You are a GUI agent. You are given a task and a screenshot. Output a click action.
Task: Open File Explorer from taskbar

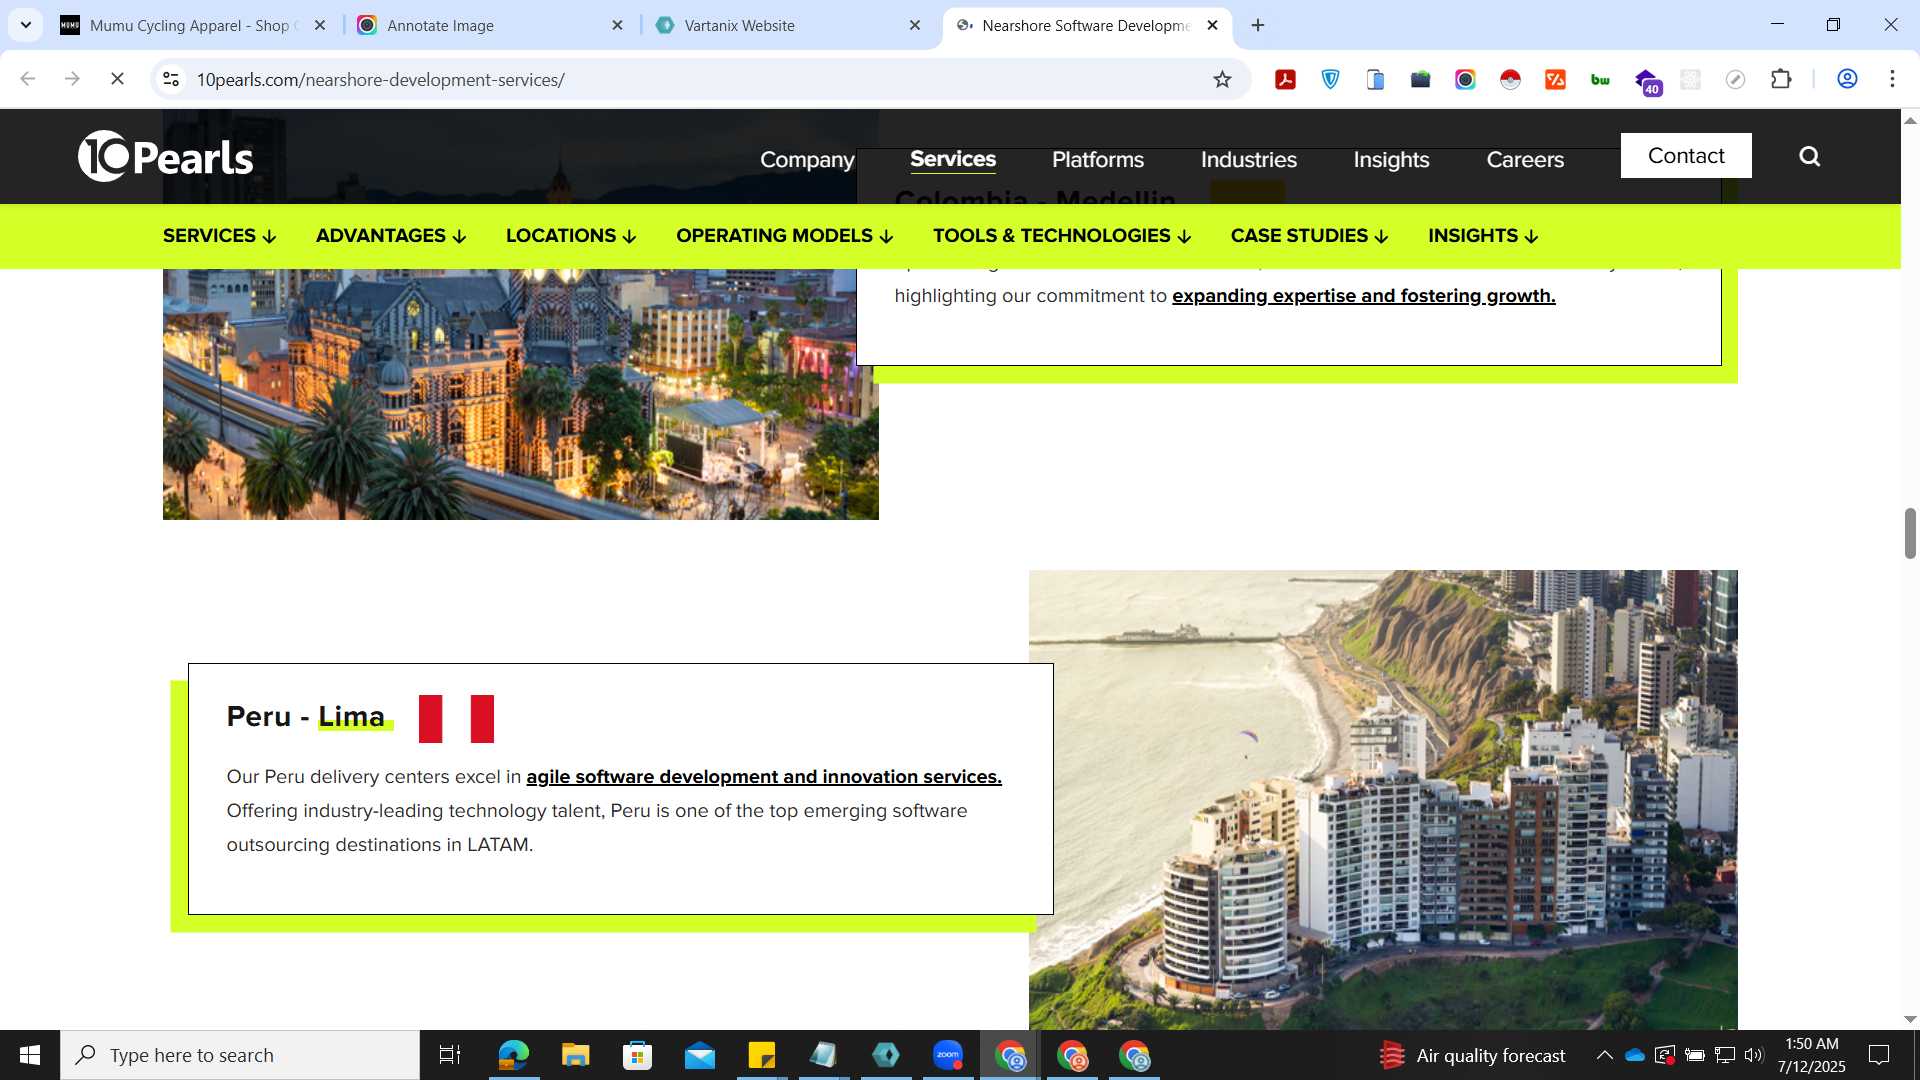(575, 1055)
